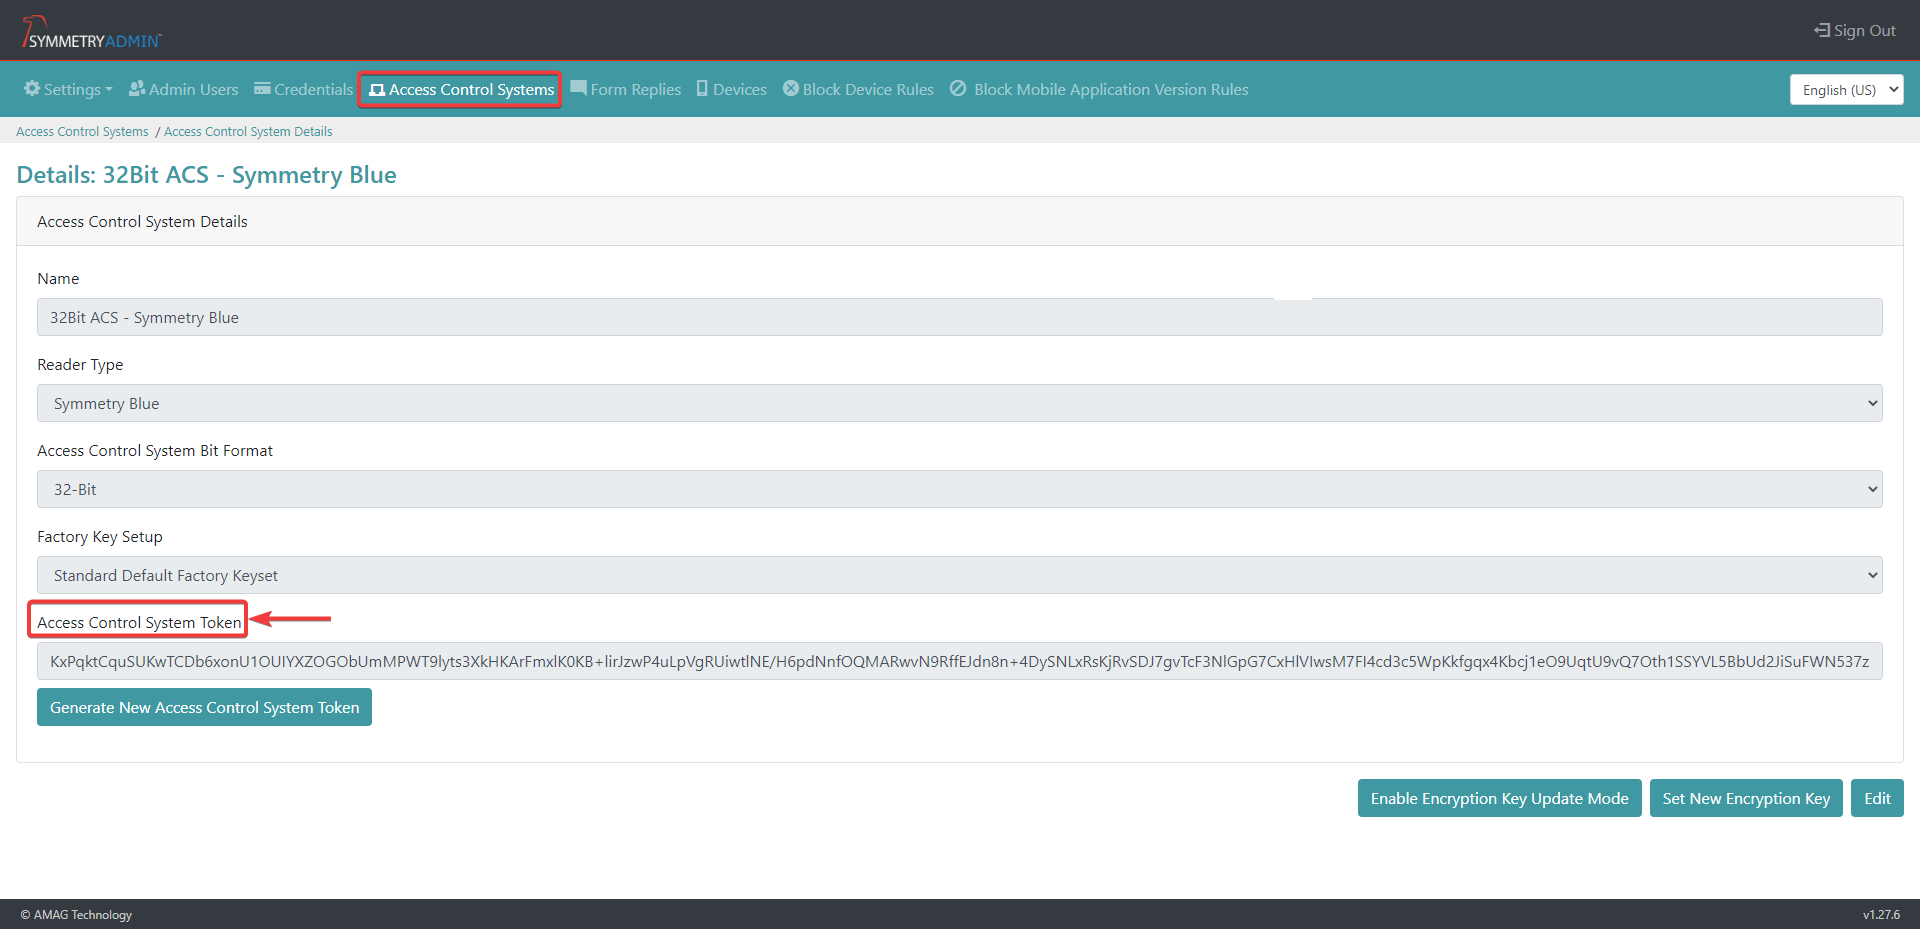Click the Access Control System Token field
Image resolution: width=1920 pixels, height=929 pixels.
coord(960,661)
